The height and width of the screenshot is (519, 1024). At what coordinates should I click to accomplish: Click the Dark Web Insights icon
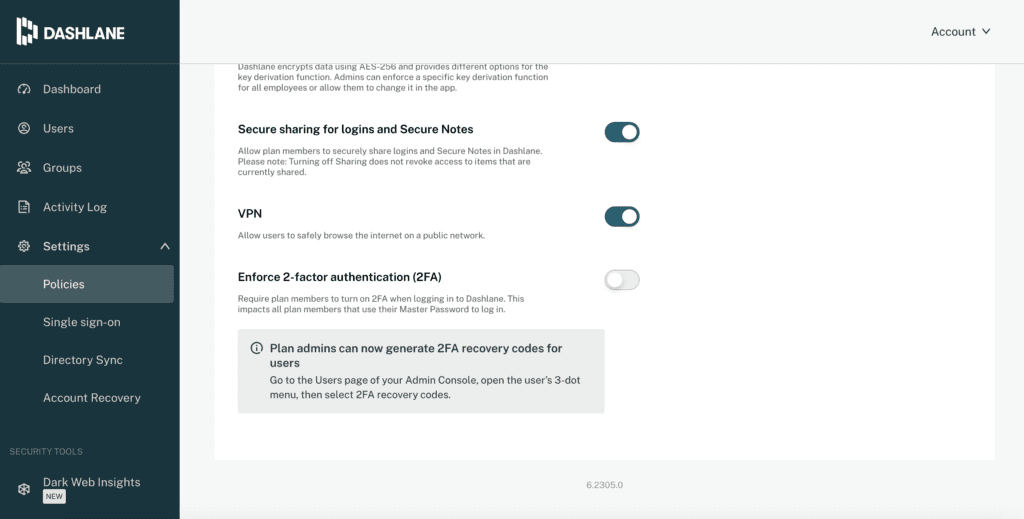pyautogui.click(x=24, y=489)
